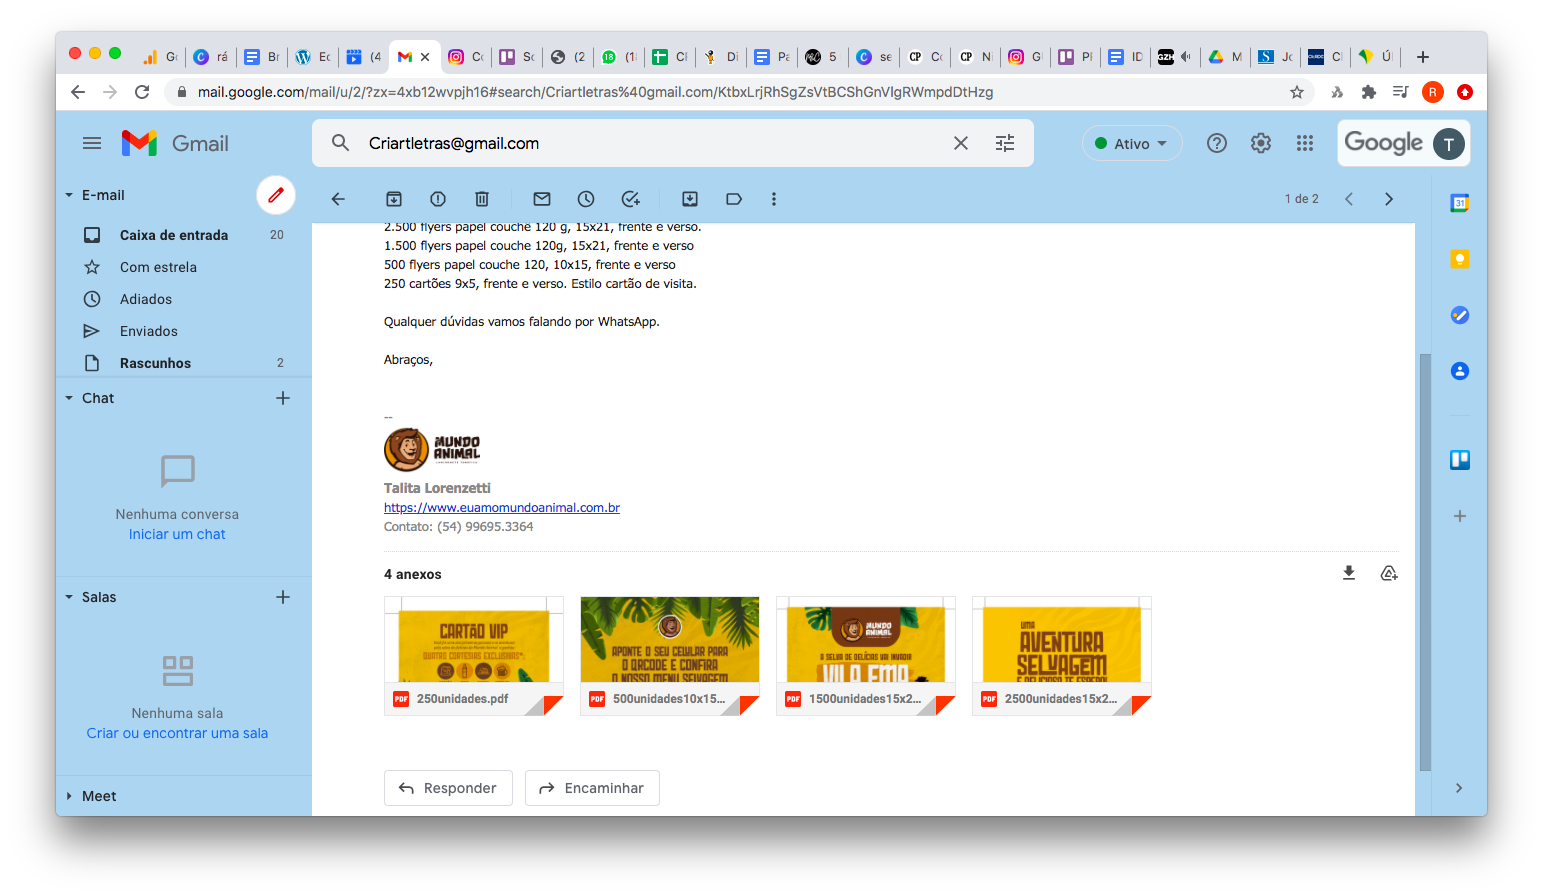This screenshot has height=896, width=1543.
Task: Click the Chrome profile avatar R
Action: 1433,92
